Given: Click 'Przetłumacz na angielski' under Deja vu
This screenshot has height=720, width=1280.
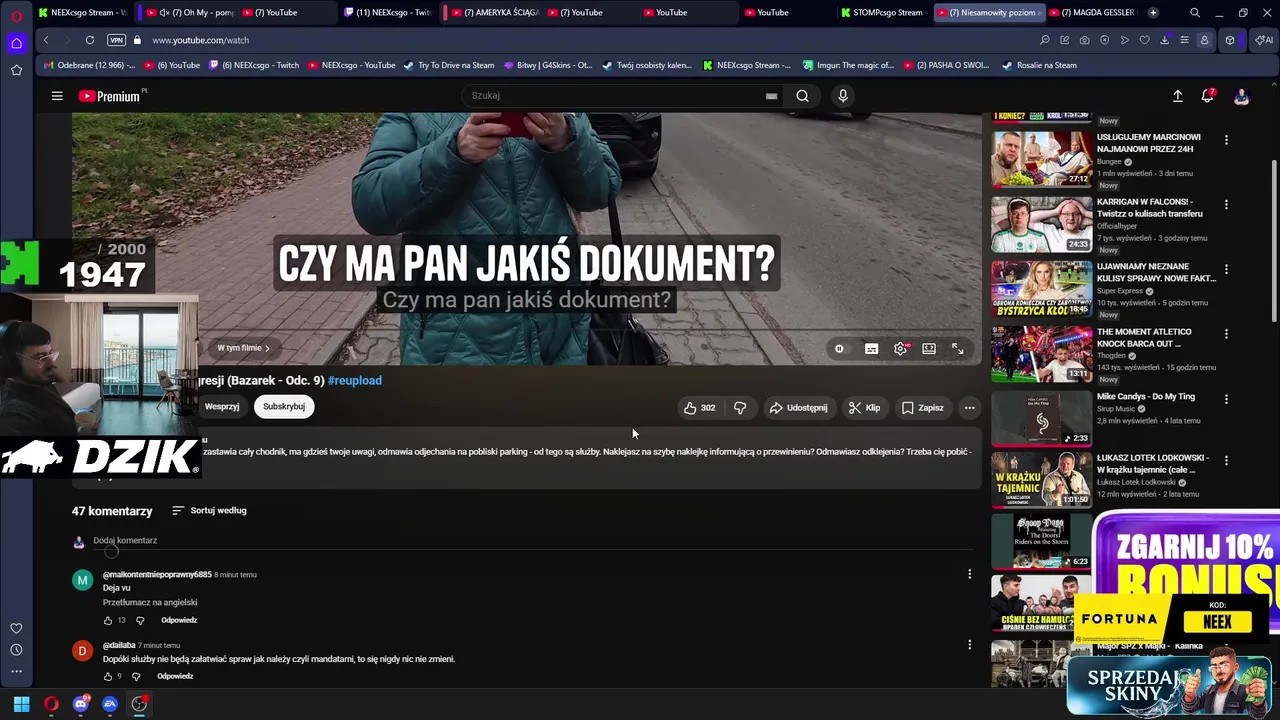Looking at the screenshot, I should (150, 602).
